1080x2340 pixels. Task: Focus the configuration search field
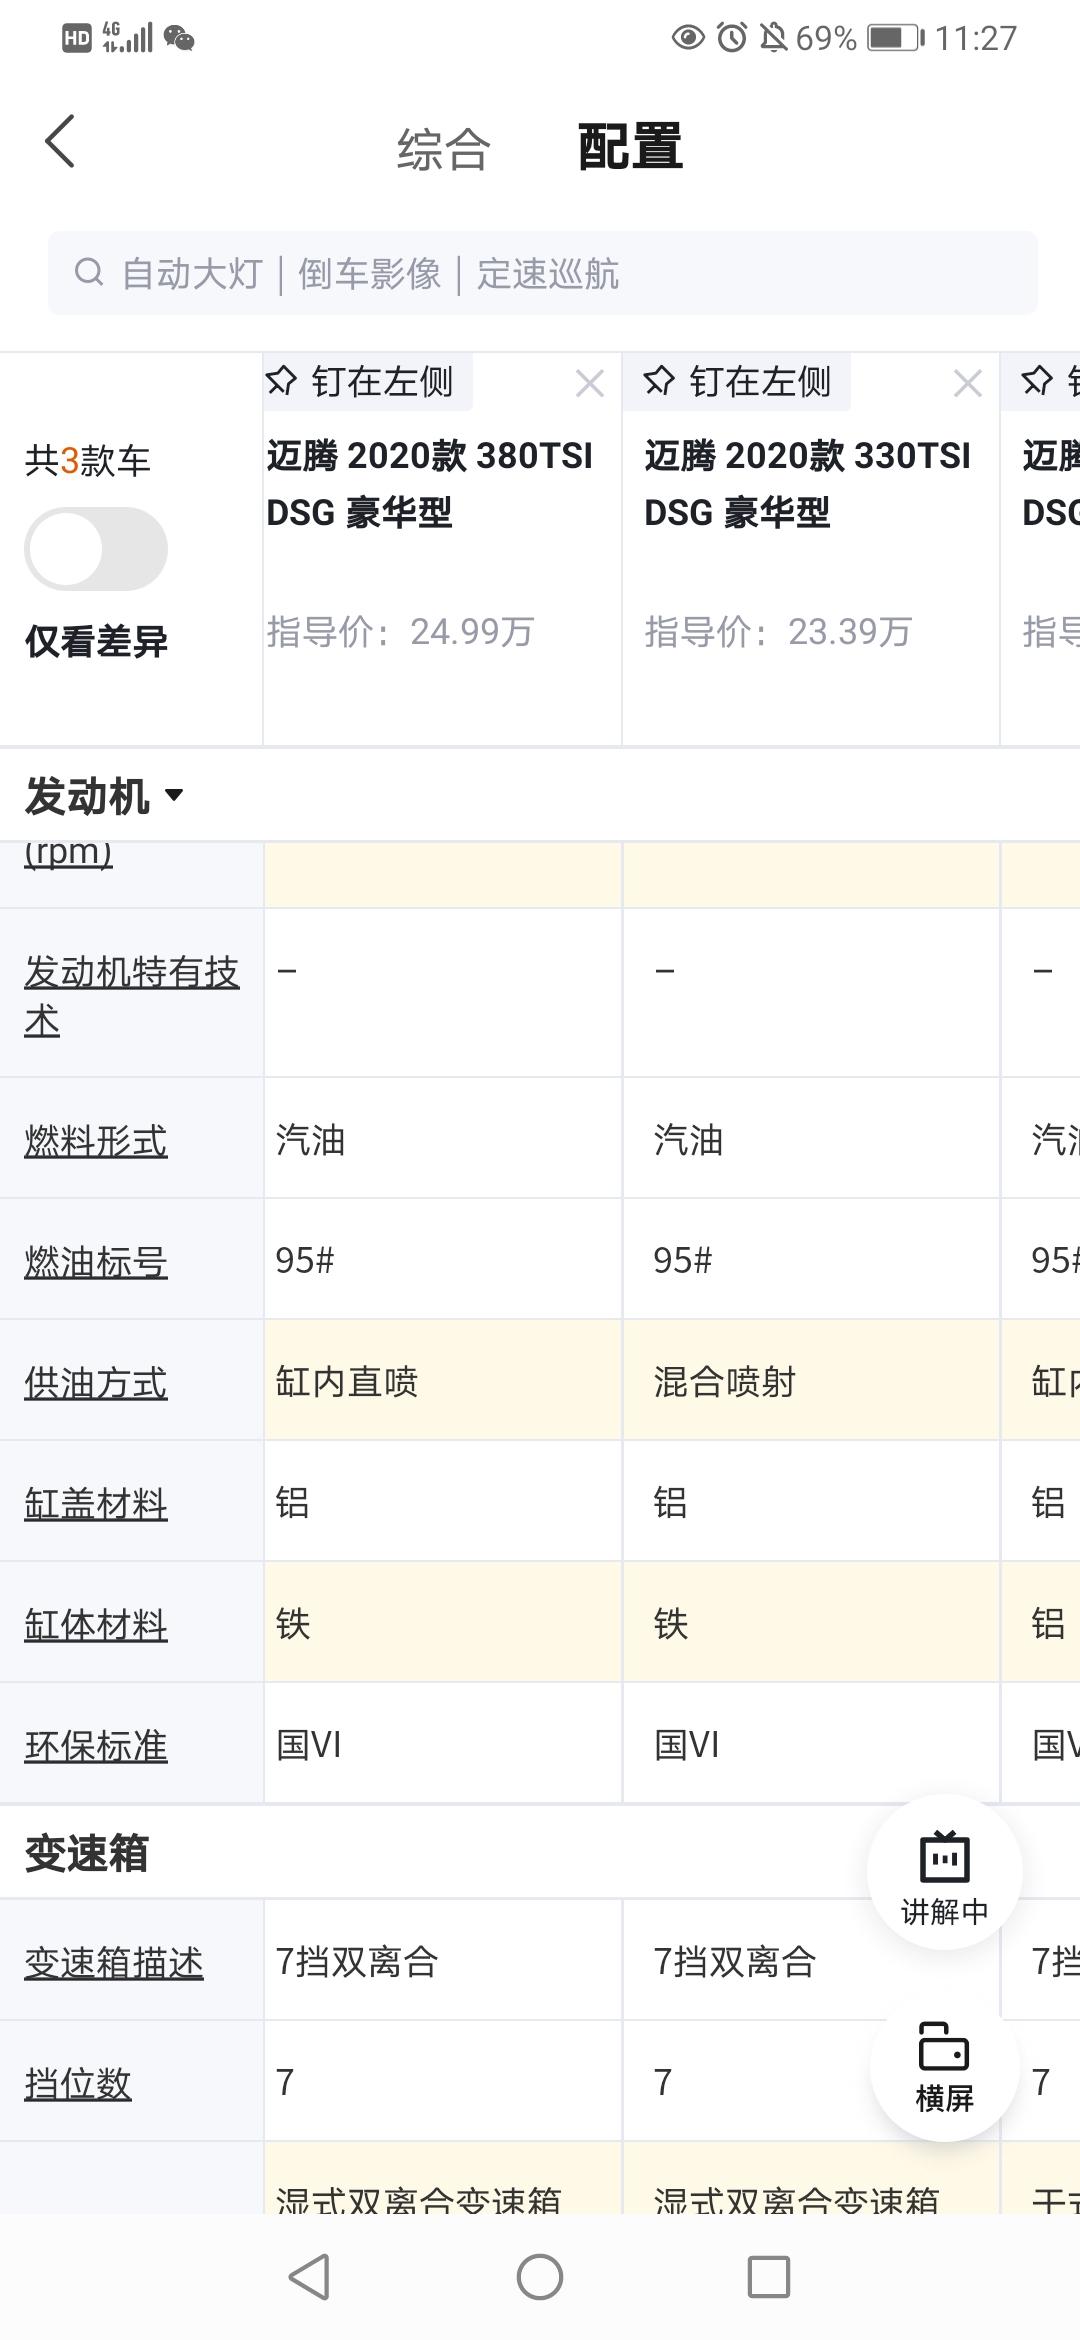[x=543, y=273]
